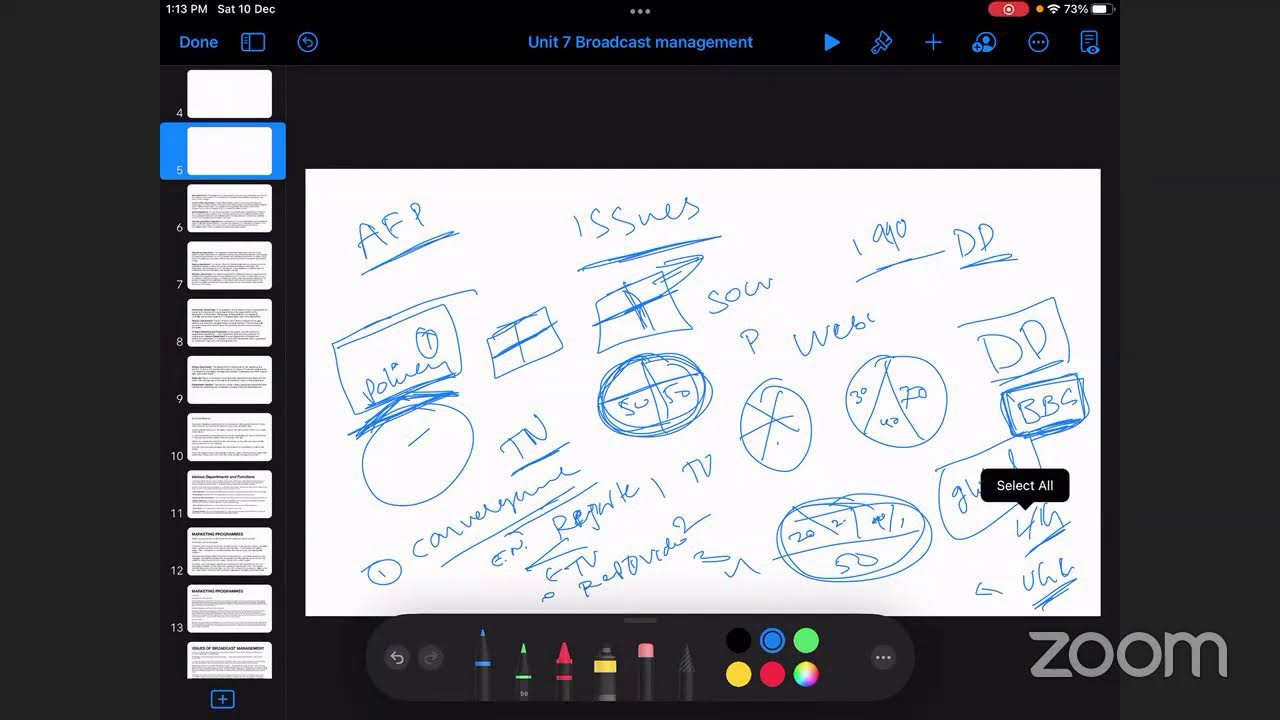The height and width of the screenshot is (720, 1280).
Task: Select slide 6 thumbnail
Action: coord(229,208)
